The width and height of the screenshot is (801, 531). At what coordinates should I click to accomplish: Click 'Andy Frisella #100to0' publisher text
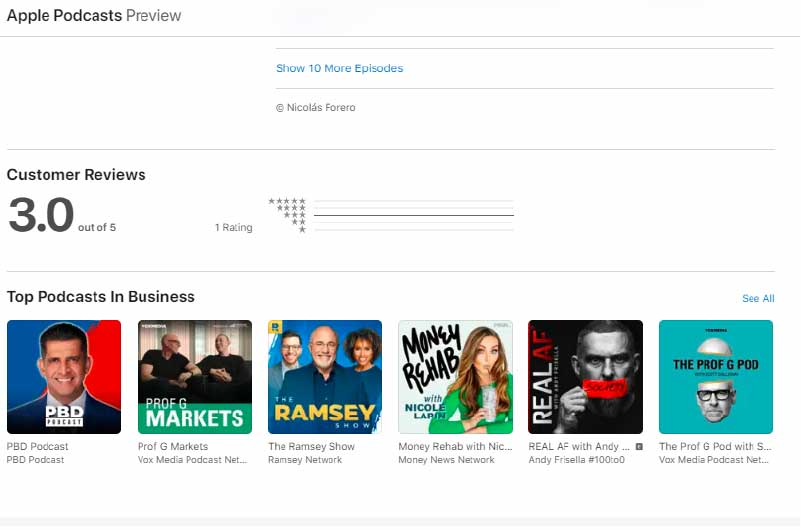pyautogui.click(x=576, y=460)
